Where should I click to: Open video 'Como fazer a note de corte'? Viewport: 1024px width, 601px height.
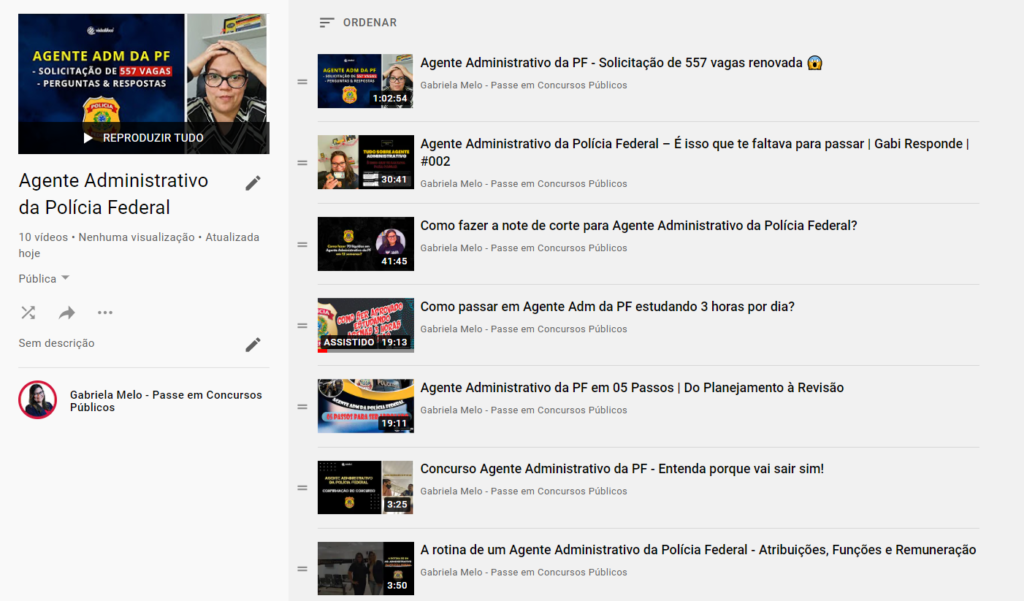click(x=639, y=225)
